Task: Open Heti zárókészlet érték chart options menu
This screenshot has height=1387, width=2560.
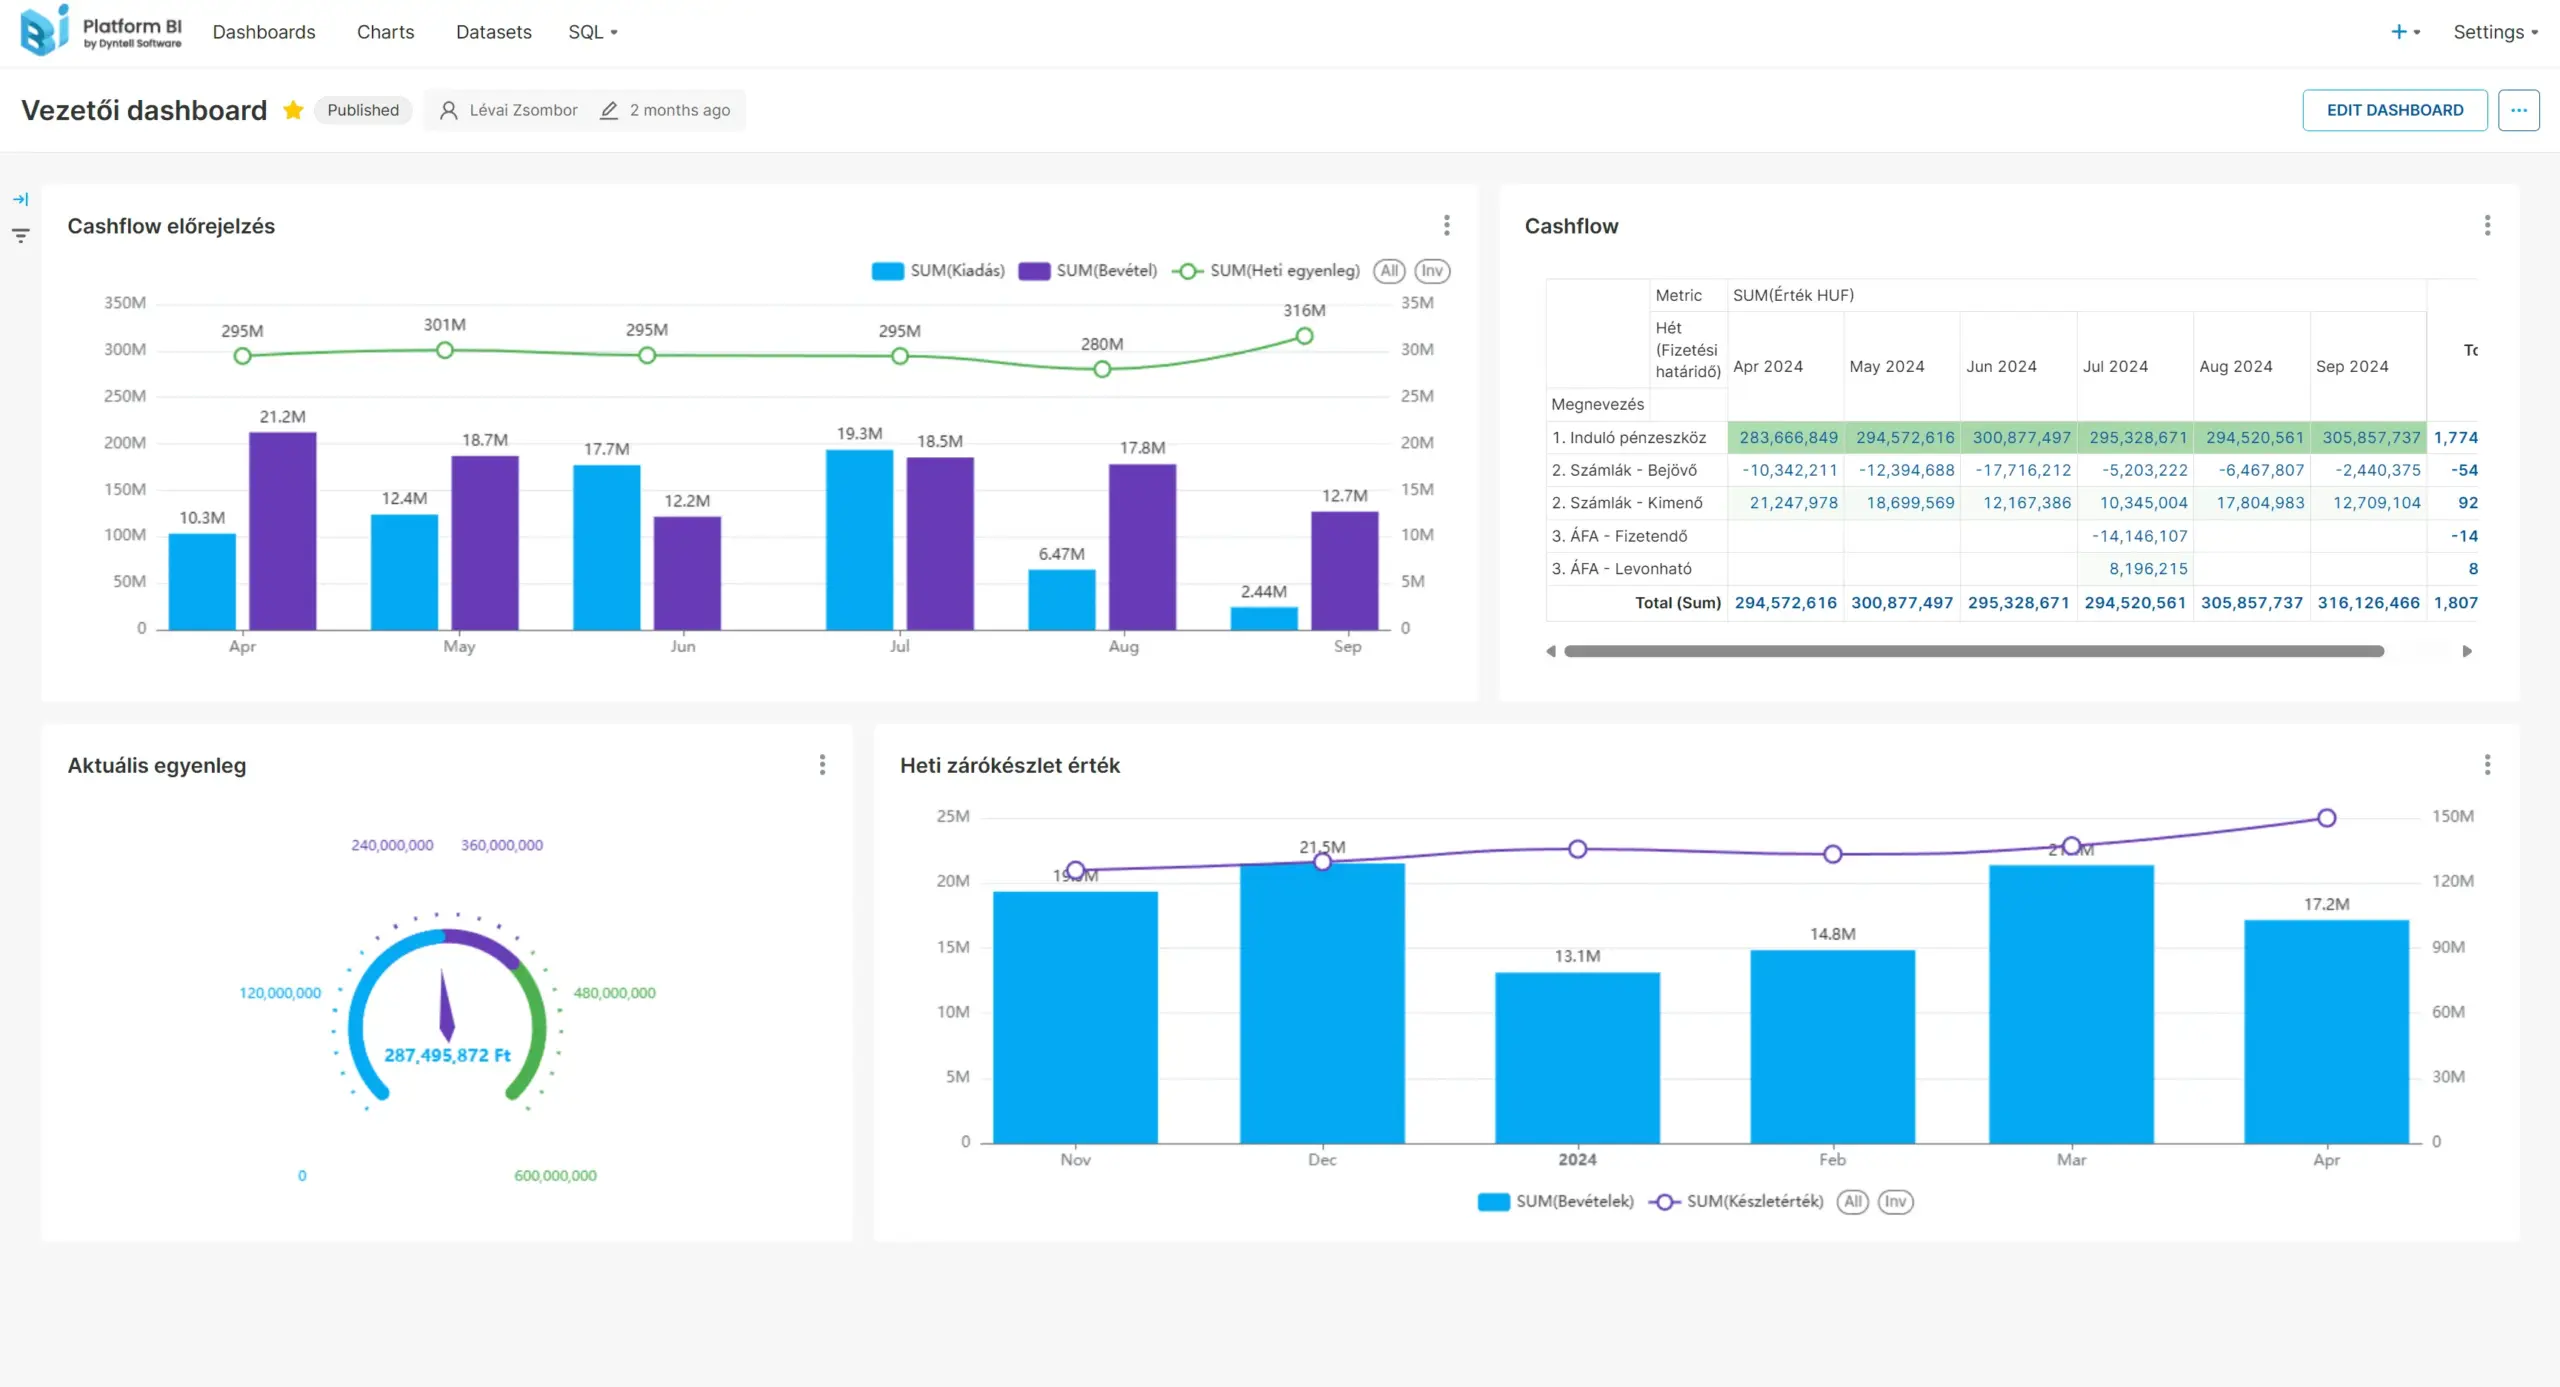Action: pos(2487,765)
